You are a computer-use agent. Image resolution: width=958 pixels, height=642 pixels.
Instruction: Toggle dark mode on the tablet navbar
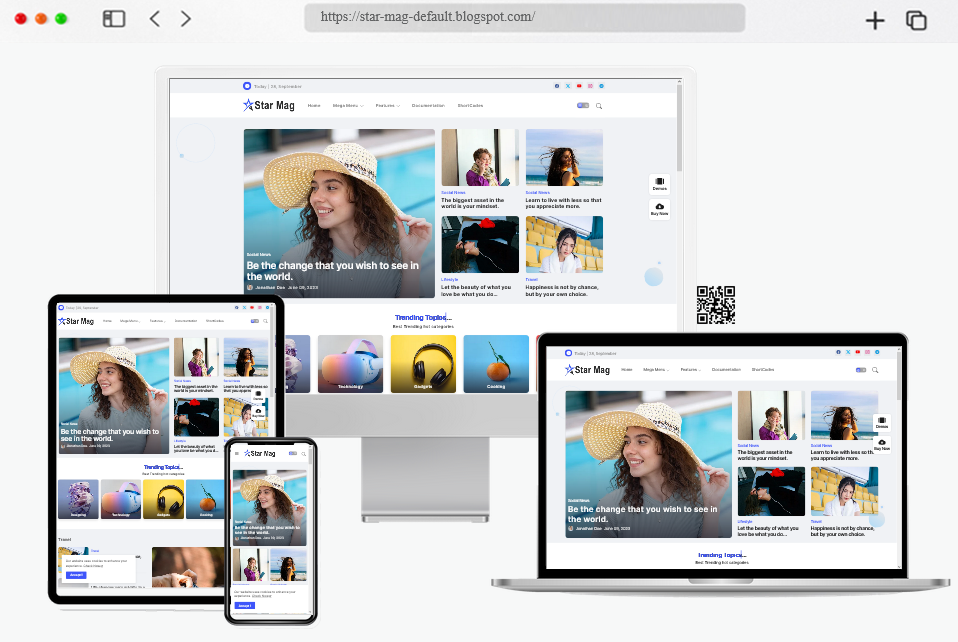pyautogui.click(x=253, y=321)
